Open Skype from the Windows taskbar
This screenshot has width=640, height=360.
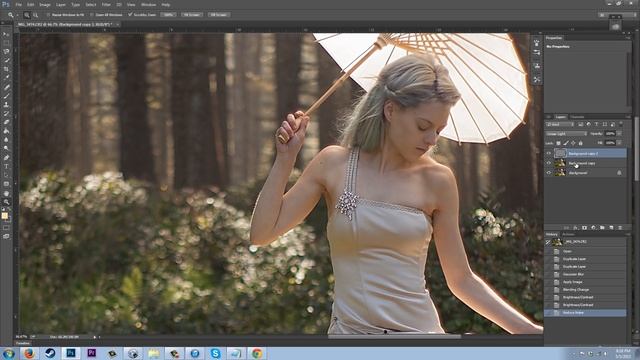216,353
